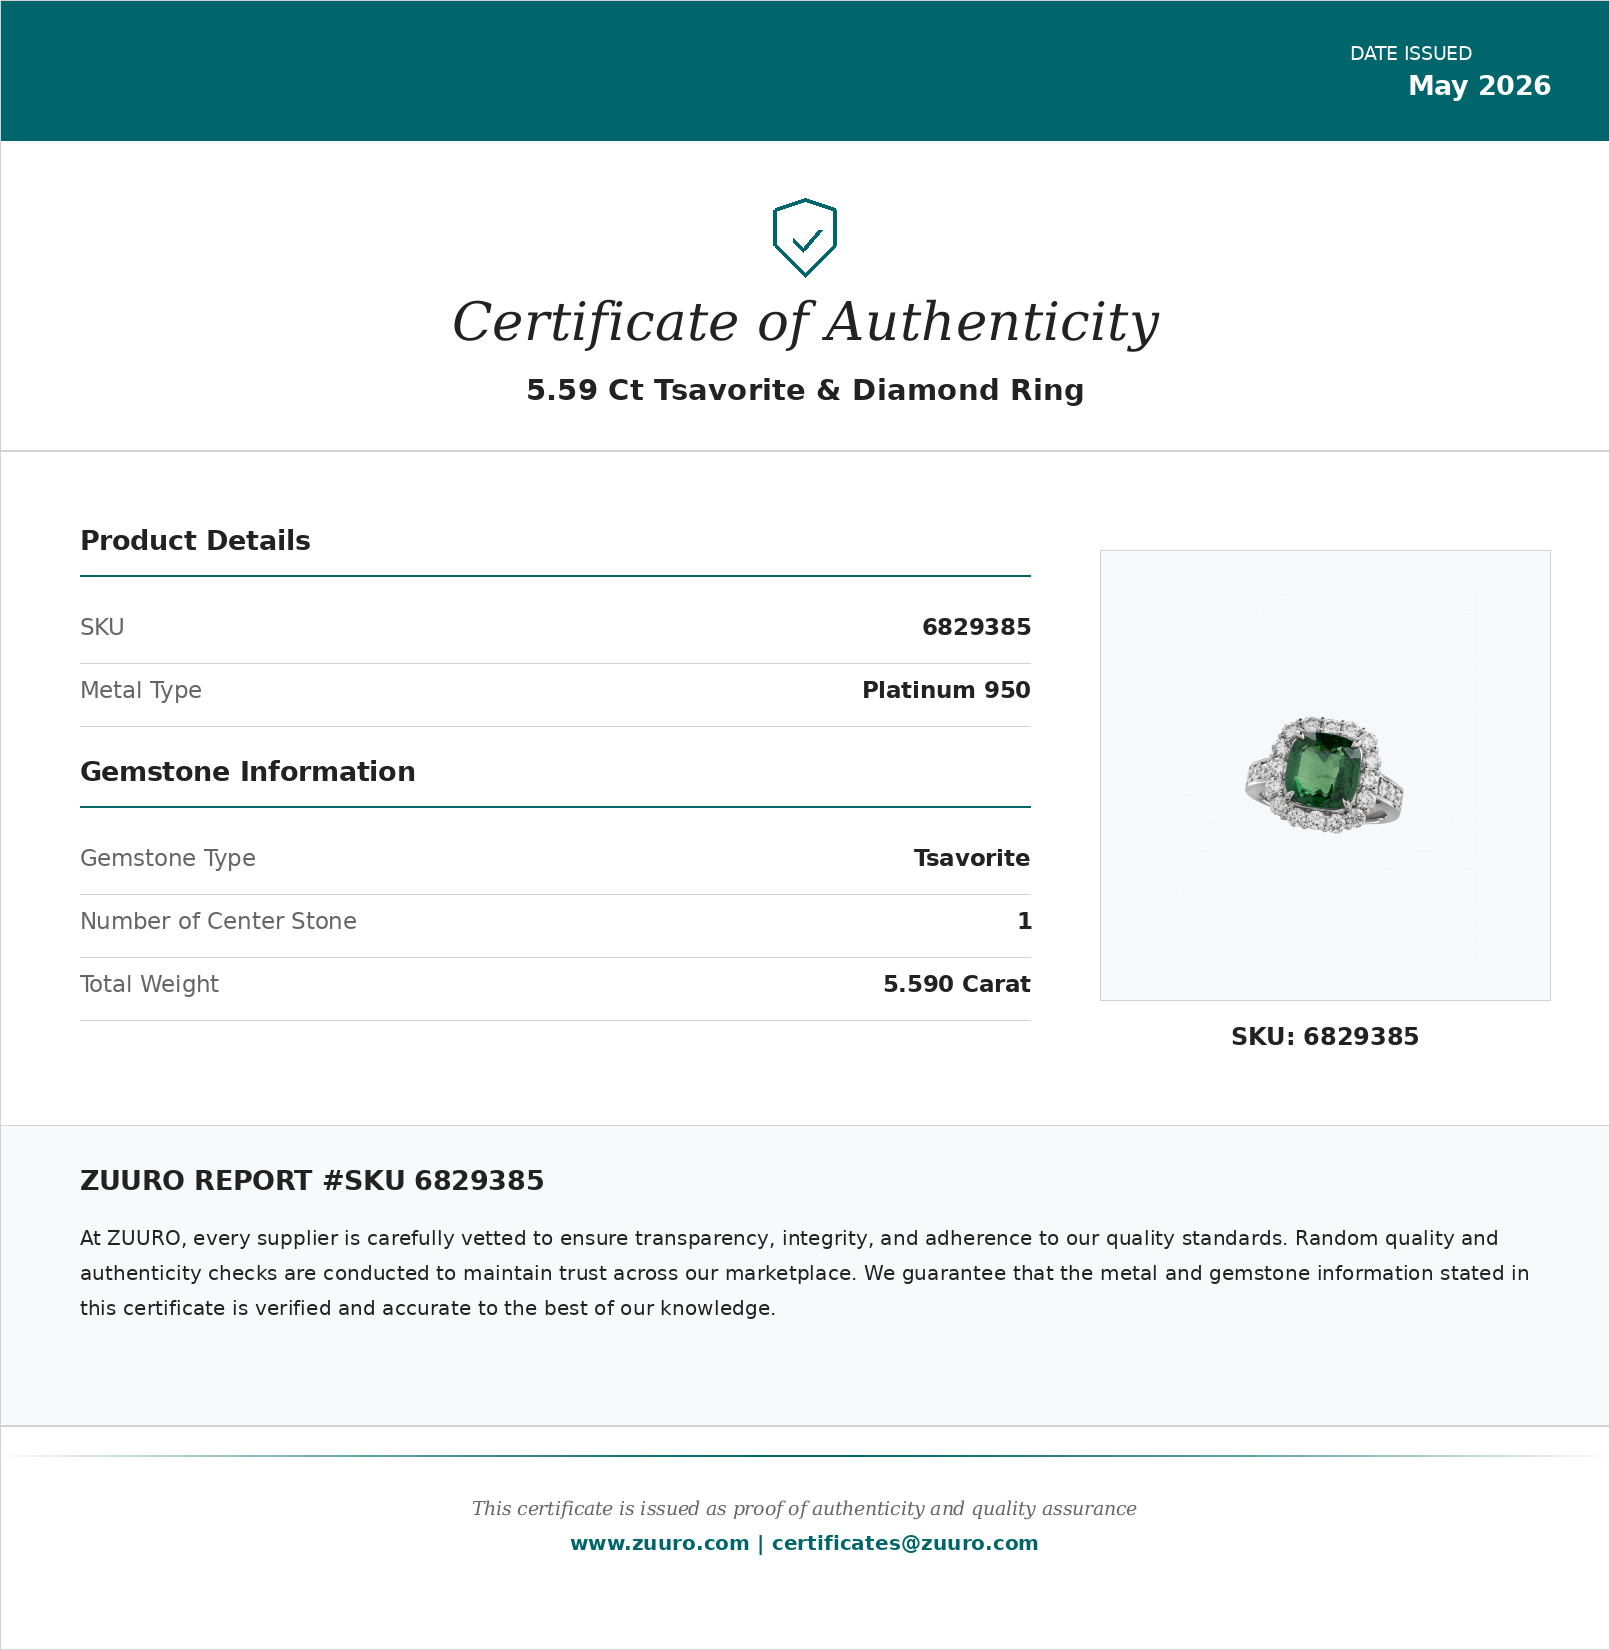Image resolution: width=1610 pixels, height=1650 pixels.
Task: Open the www.zuuro.com link
Action: [x=659, y=1543]
